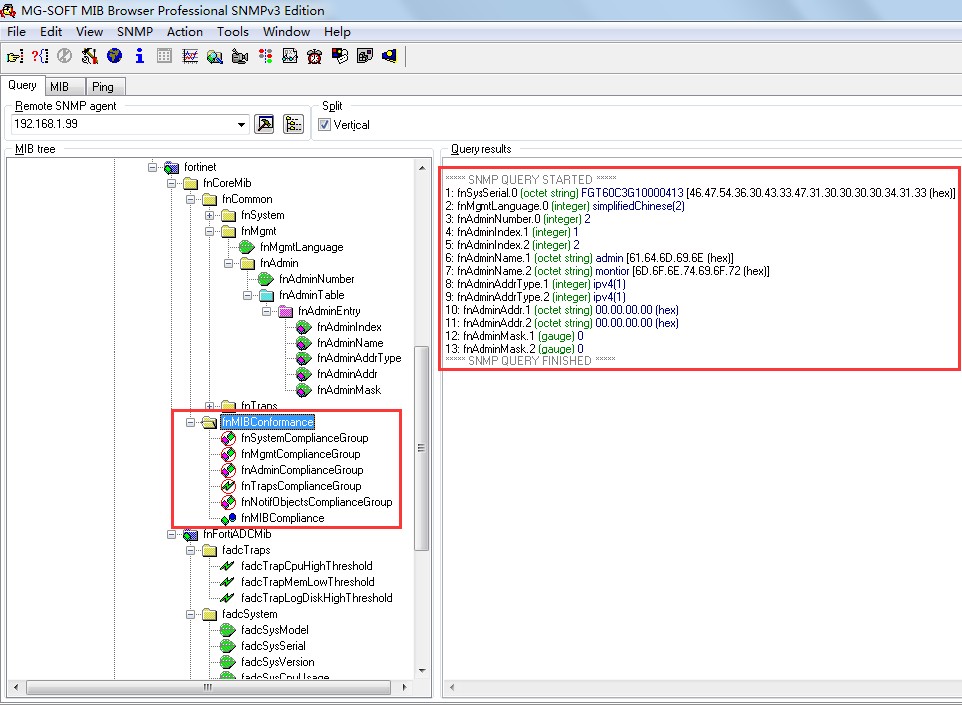
Task: Click the blue letter i info icon
Action: [140, 56]
